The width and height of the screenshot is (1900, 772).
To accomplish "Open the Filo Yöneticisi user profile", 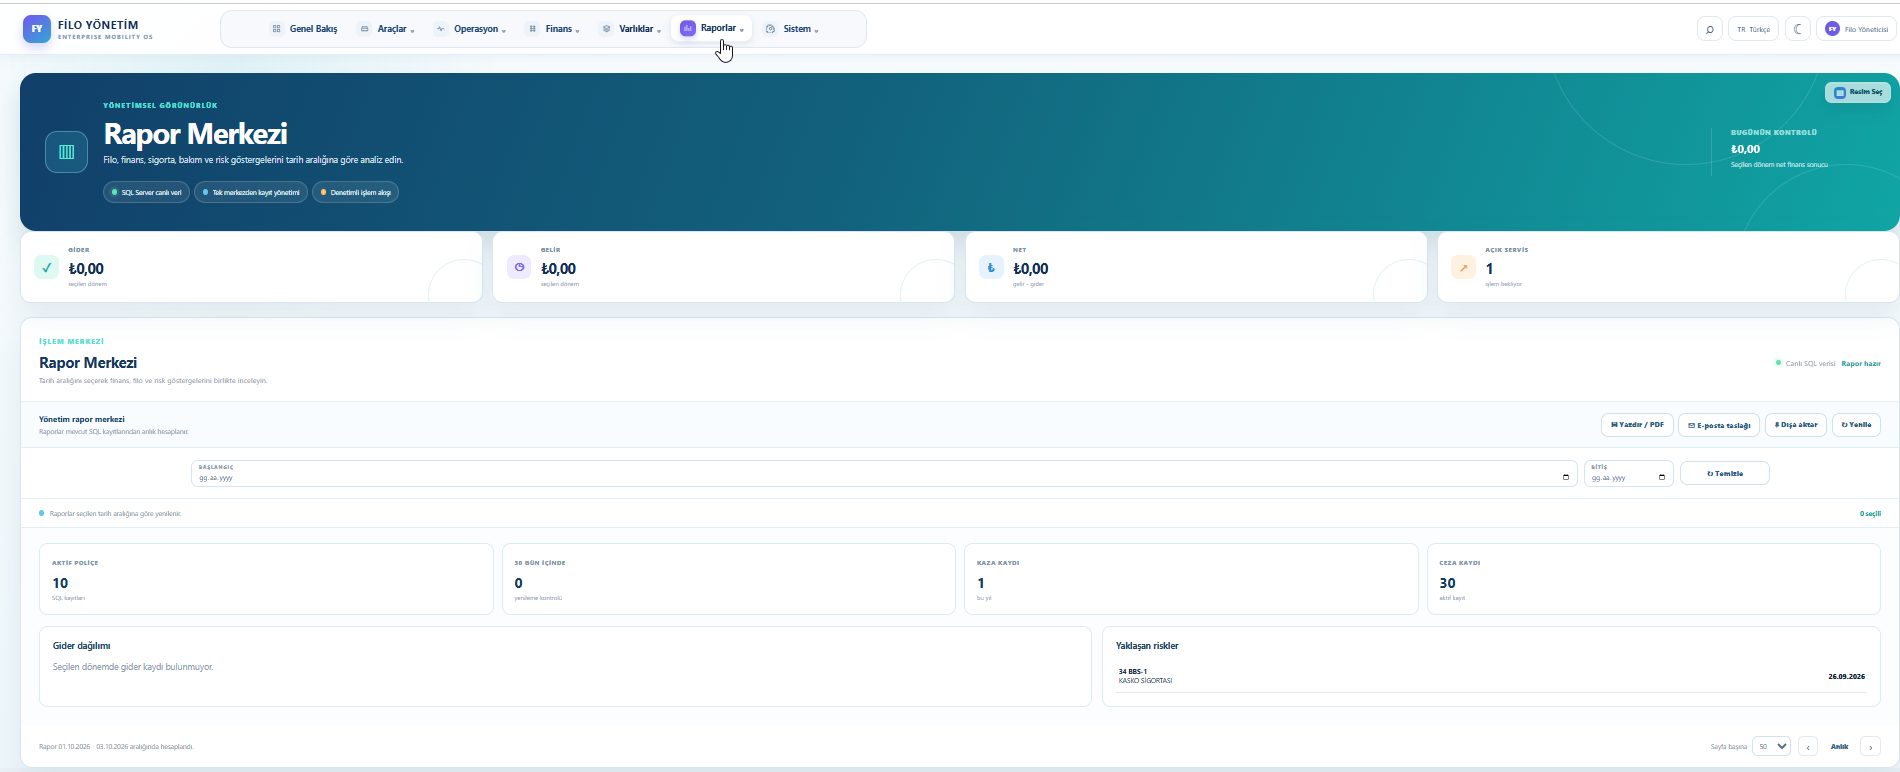I will [1856, 29].
